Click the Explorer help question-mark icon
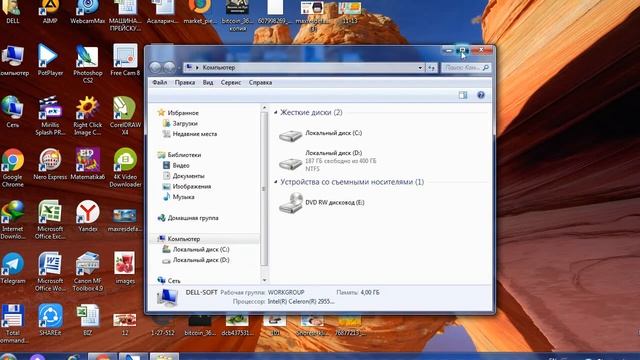Screen dimensions: 640x360 point(481,95)
